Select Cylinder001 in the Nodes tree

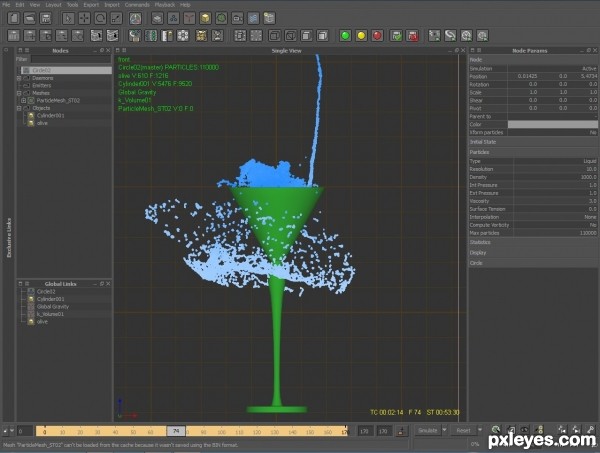tap(51, 116)
